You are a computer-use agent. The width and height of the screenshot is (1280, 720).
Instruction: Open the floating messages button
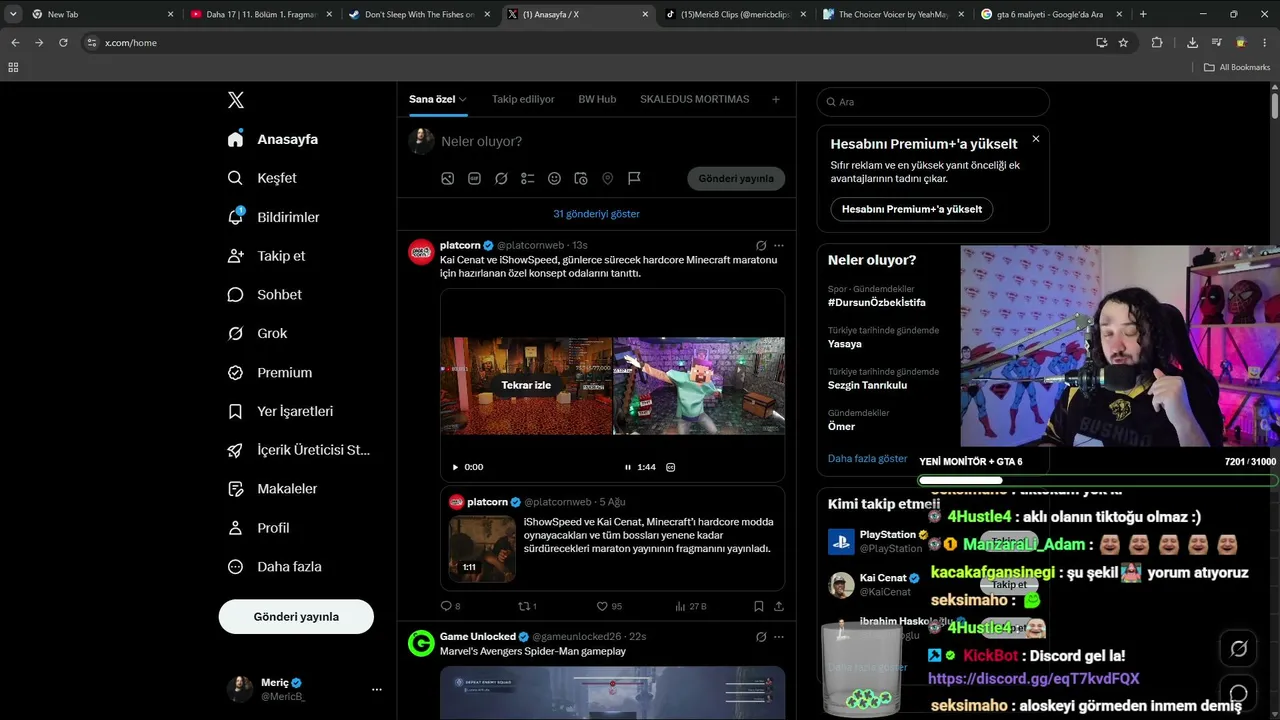pos(1239,693)
